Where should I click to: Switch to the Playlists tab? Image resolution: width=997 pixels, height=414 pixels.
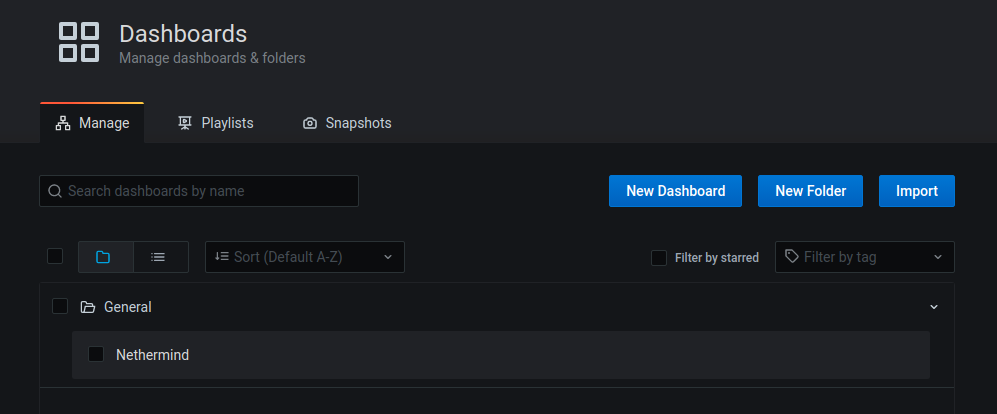click(216, 123)
